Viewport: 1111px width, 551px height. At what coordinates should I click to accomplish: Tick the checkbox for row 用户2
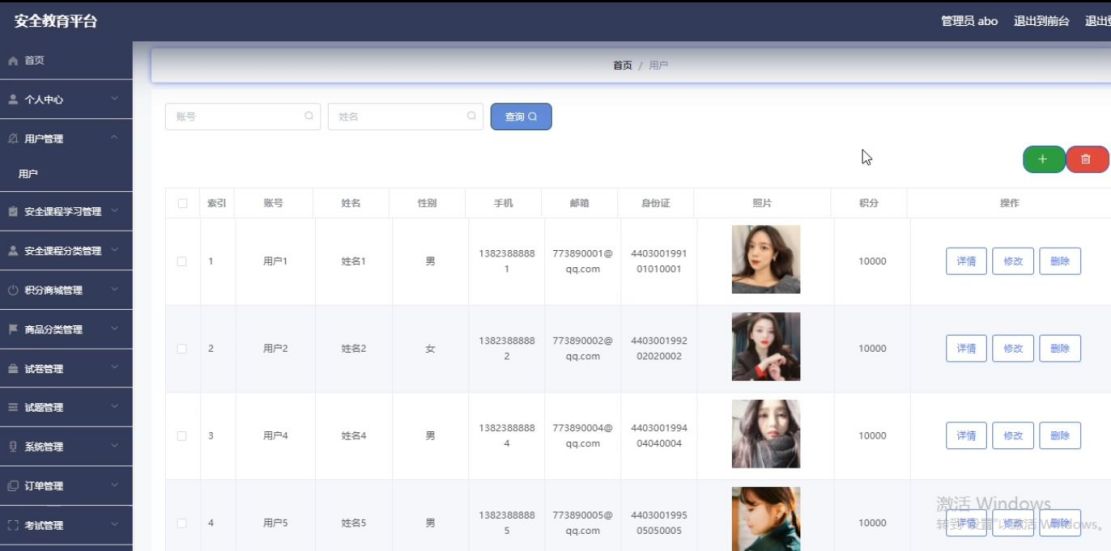click(x=182, y=348)
